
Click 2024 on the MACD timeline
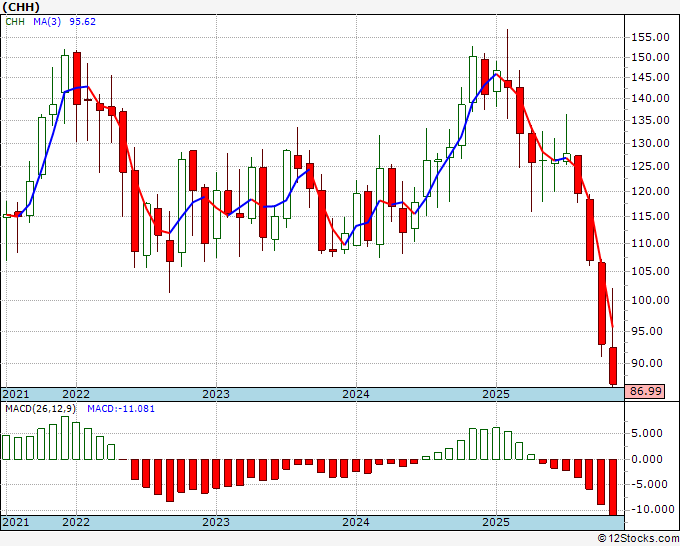tap(356, 522)
